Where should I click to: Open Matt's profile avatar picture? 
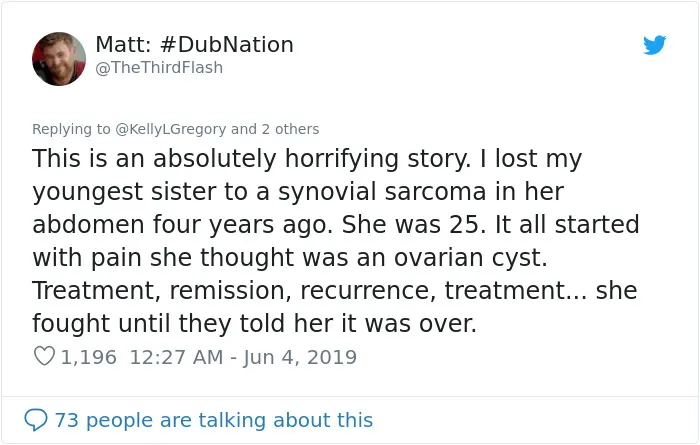point(59,59)
